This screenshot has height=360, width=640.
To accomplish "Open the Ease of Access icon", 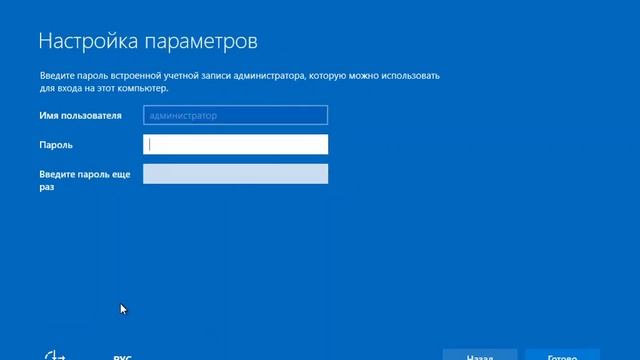I will tap(55, 356).
